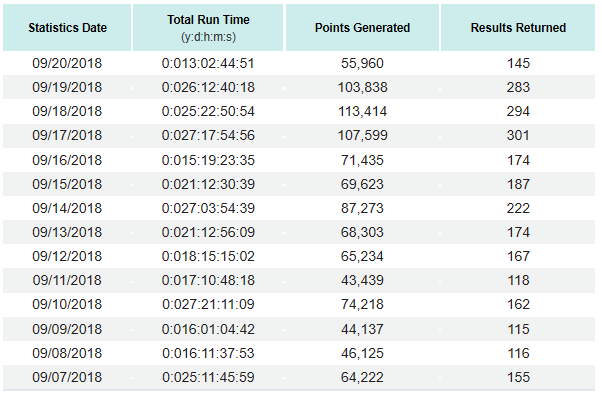This screenshot has height=395, width=602.
Task: Click points value 64,222
Action: point(362,377)
